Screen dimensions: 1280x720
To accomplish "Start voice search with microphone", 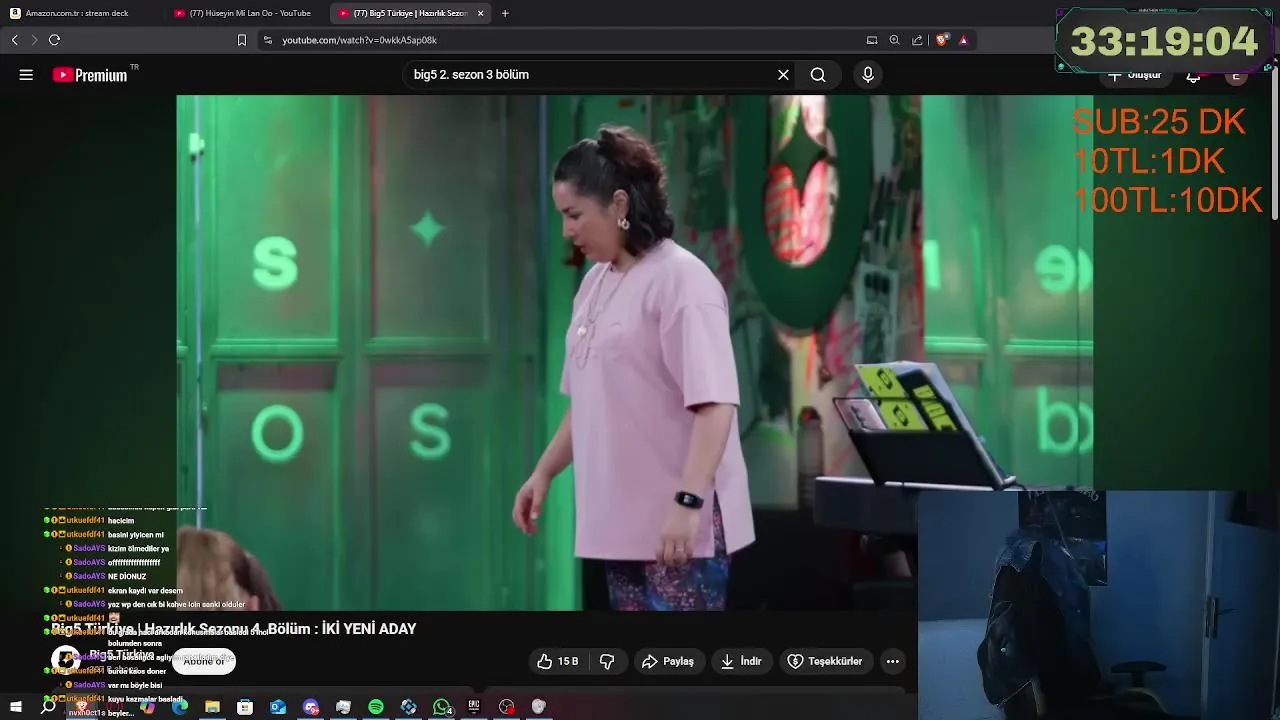I will (x=867, y=75).
